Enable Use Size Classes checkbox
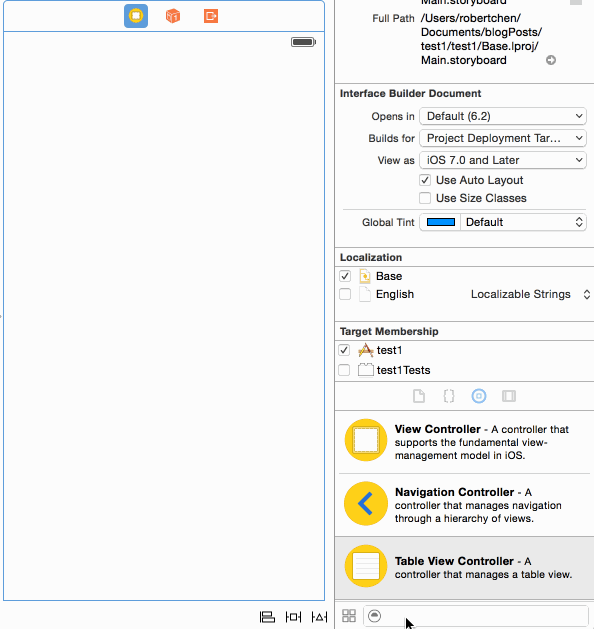594x629 pixels. (425, 198)
